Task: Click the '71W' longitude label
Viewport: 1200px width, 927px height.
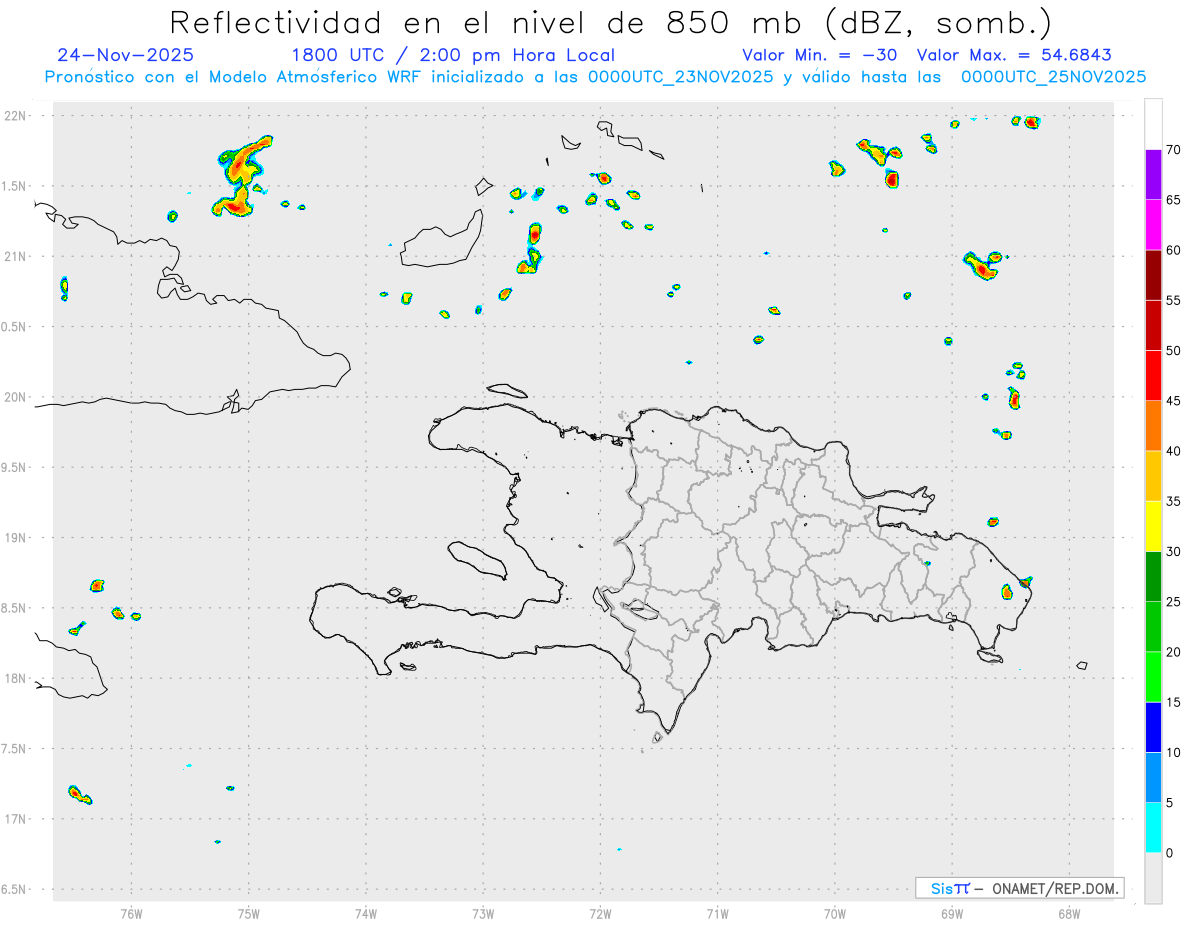Action: [717, 913]
